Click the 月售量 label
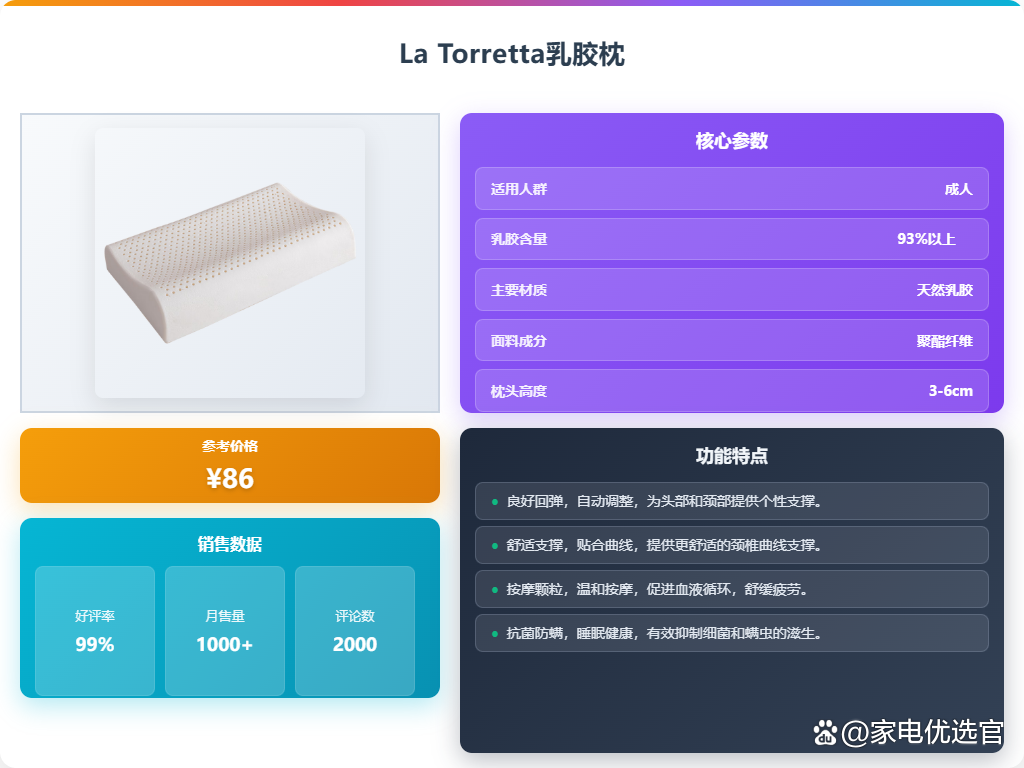 tap(225, 616)
